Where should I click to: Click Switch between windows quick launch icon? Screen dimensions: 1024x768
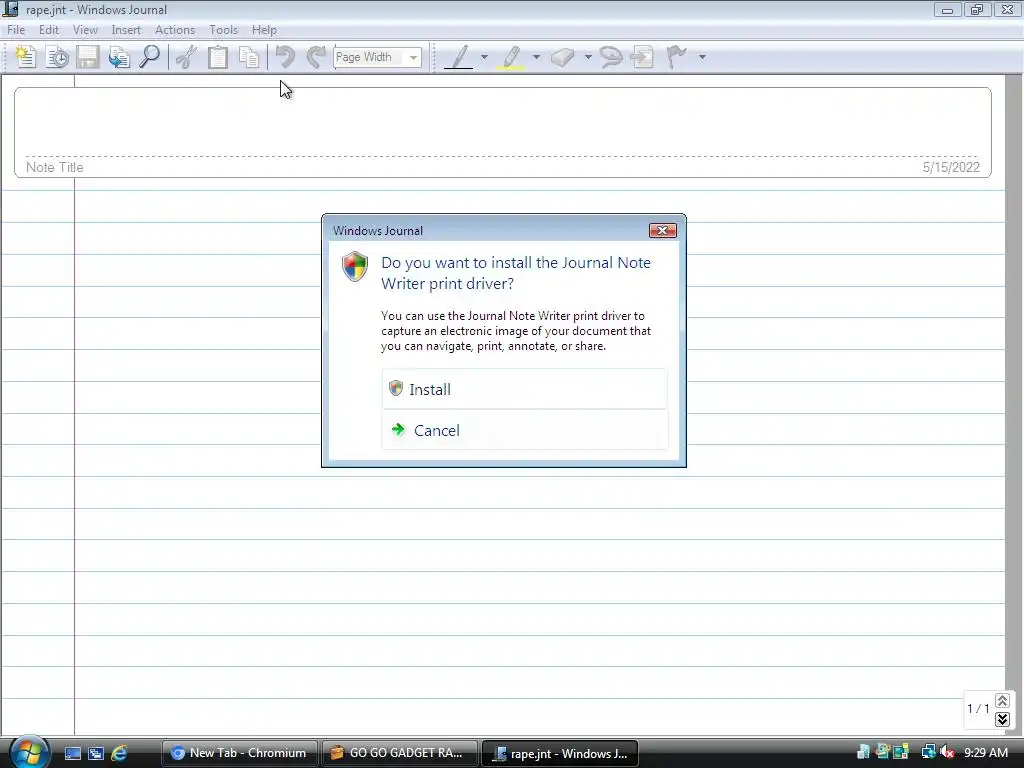[x=96, y=753]
